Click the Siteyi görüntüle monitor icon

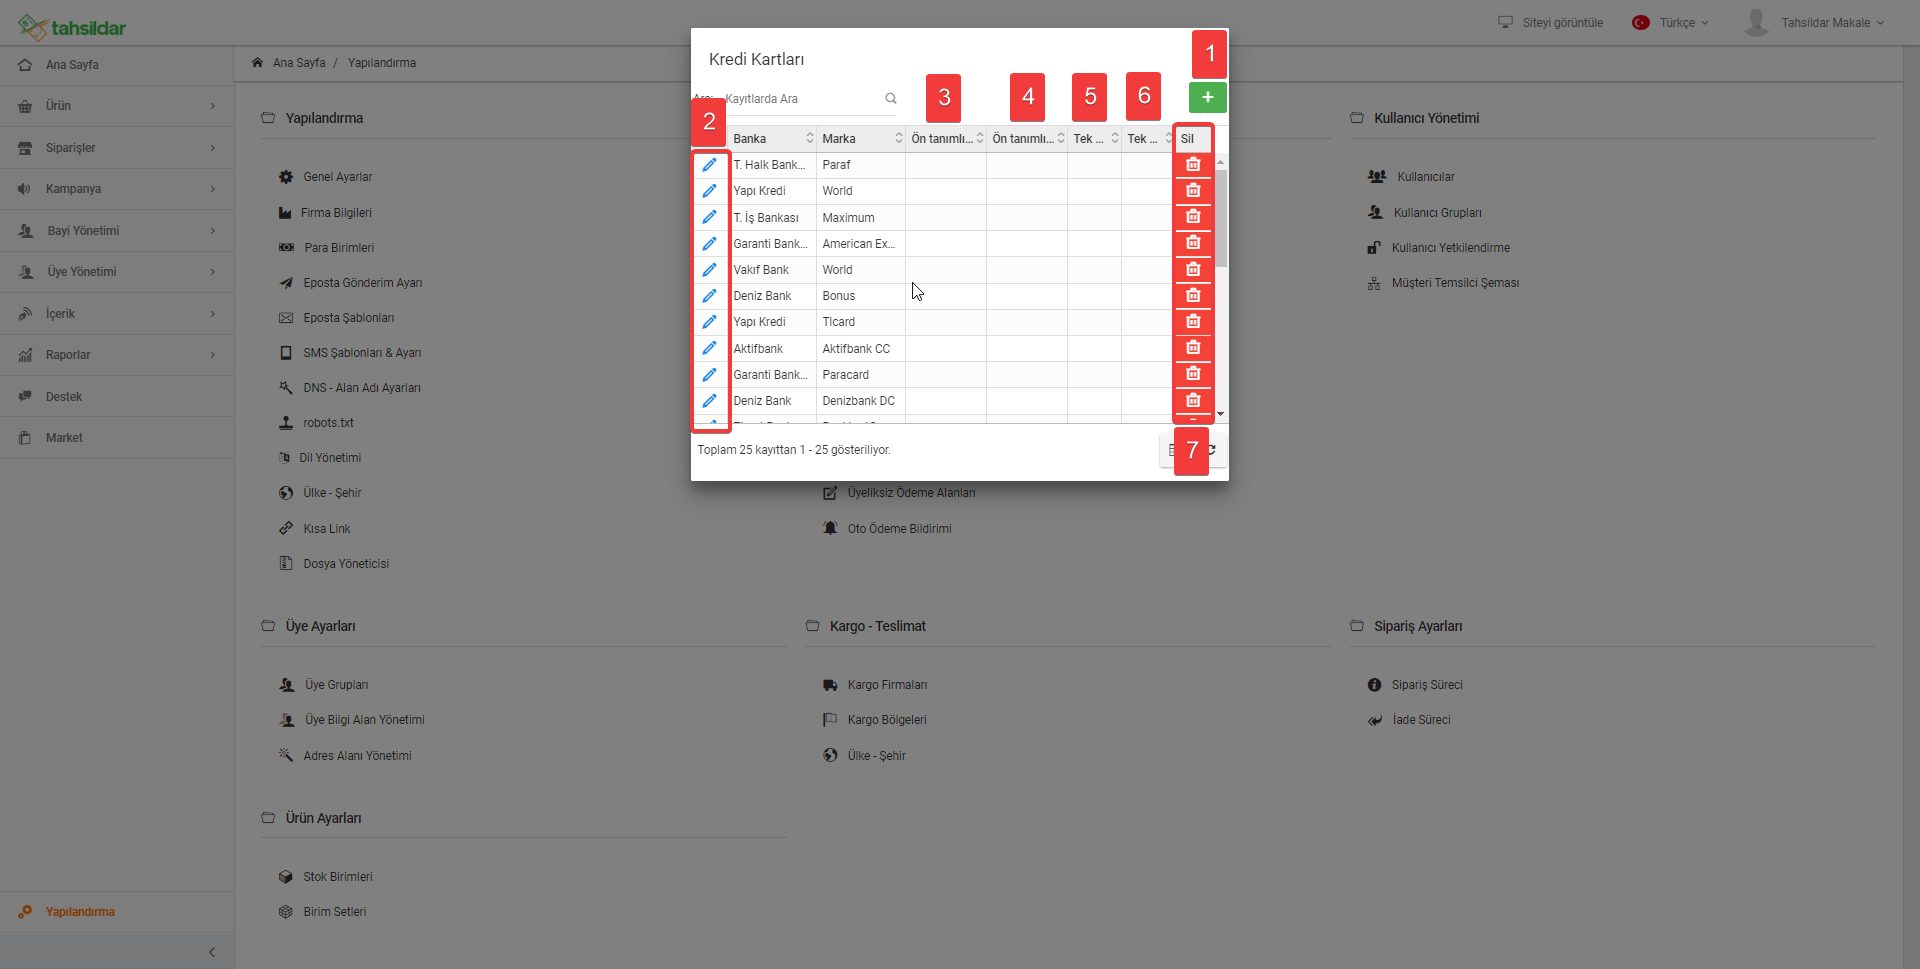[x=1505, y=22]
